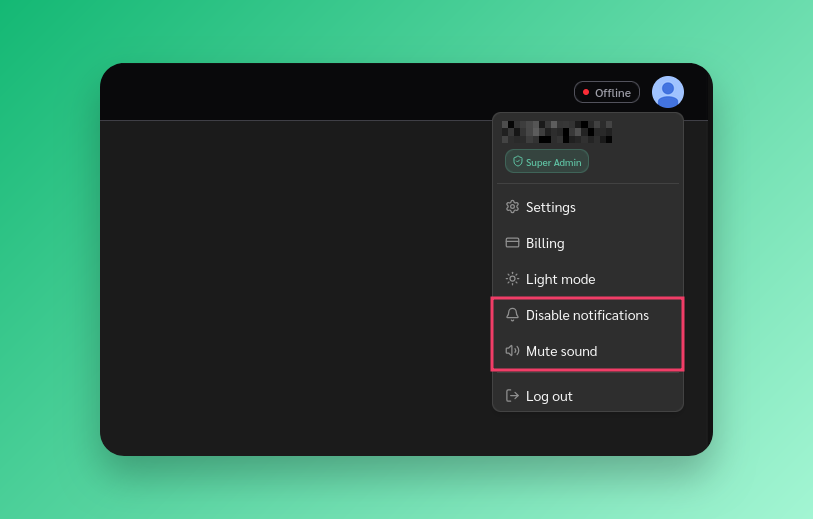Click the Settings gear icon

pyautogui.click(x=512, y=207)
